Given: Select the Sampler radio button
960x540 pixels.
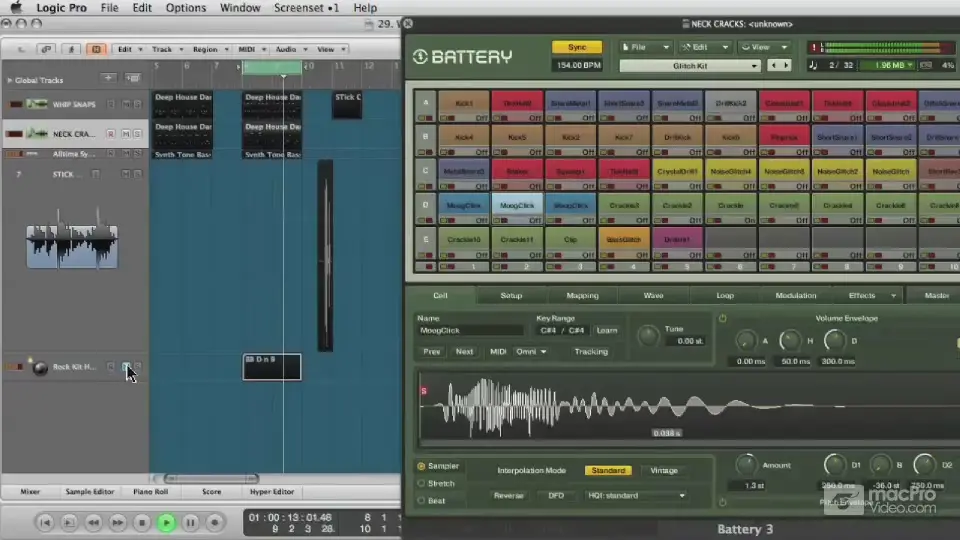Looking at the screenshot, I should pos(421,466).
